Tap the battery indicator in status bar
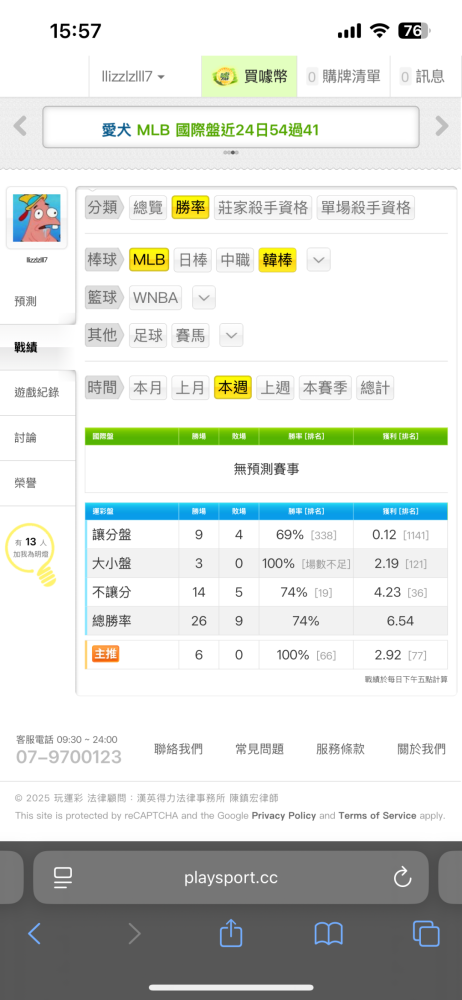This screenshot has width=462, height=1000. point(415,30)
